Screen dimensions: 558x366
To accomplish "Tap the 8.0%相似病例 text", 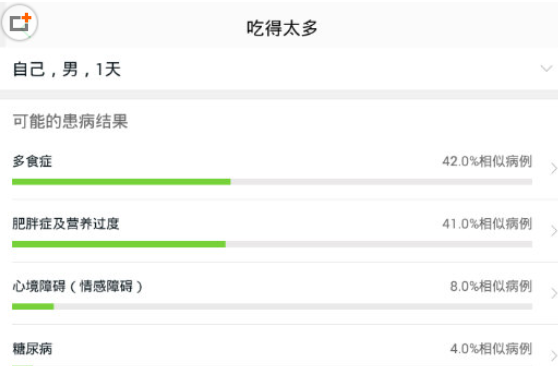I will 491,286.
